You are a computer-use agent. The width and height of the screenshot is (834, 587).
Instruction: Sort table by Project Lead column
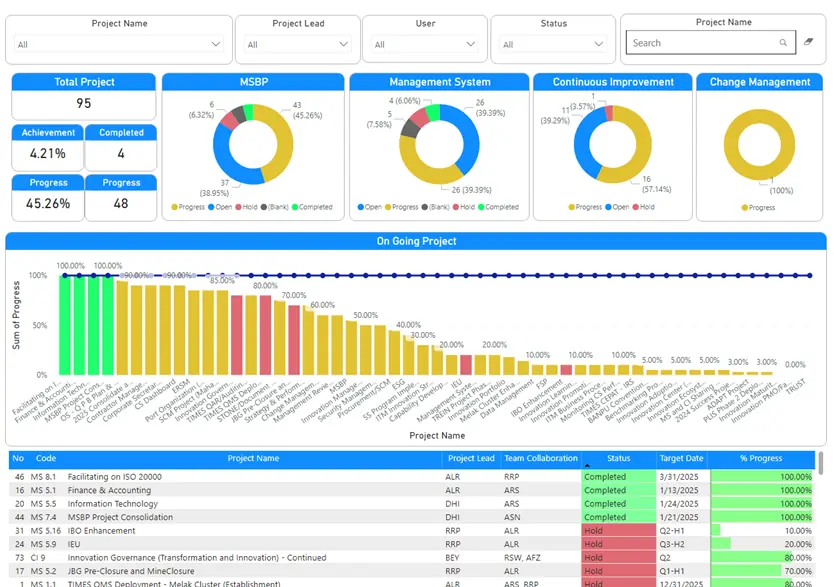(x=471, y=458)
